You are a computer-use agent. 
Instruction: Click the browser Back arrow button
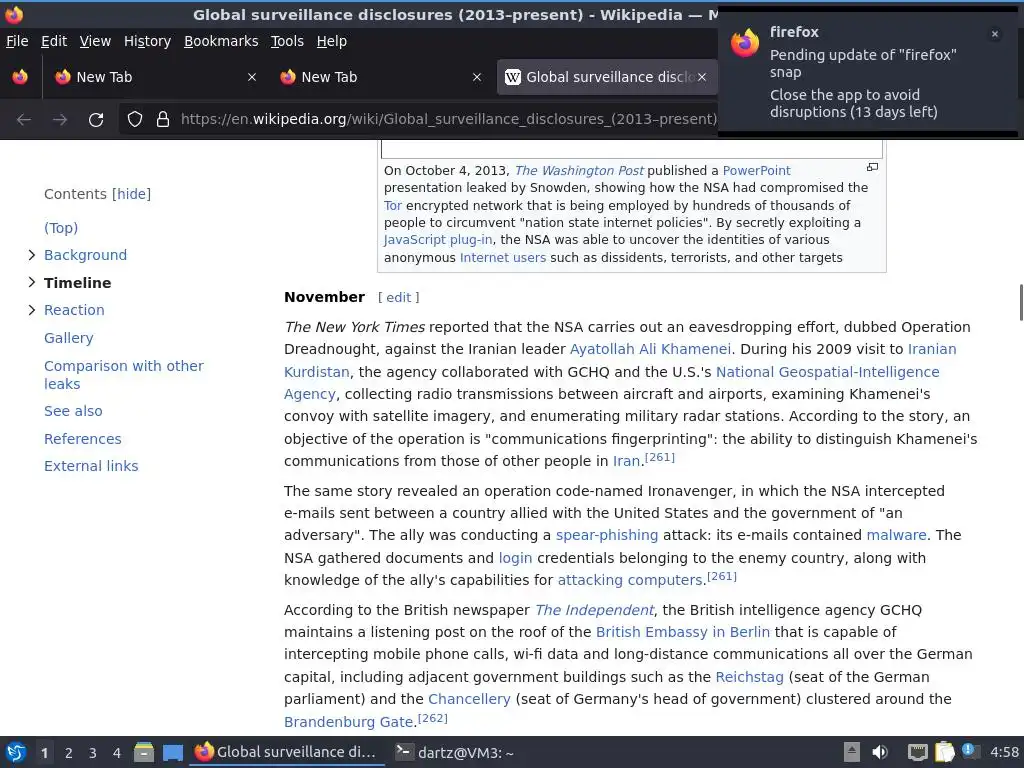tap(24, 120)
